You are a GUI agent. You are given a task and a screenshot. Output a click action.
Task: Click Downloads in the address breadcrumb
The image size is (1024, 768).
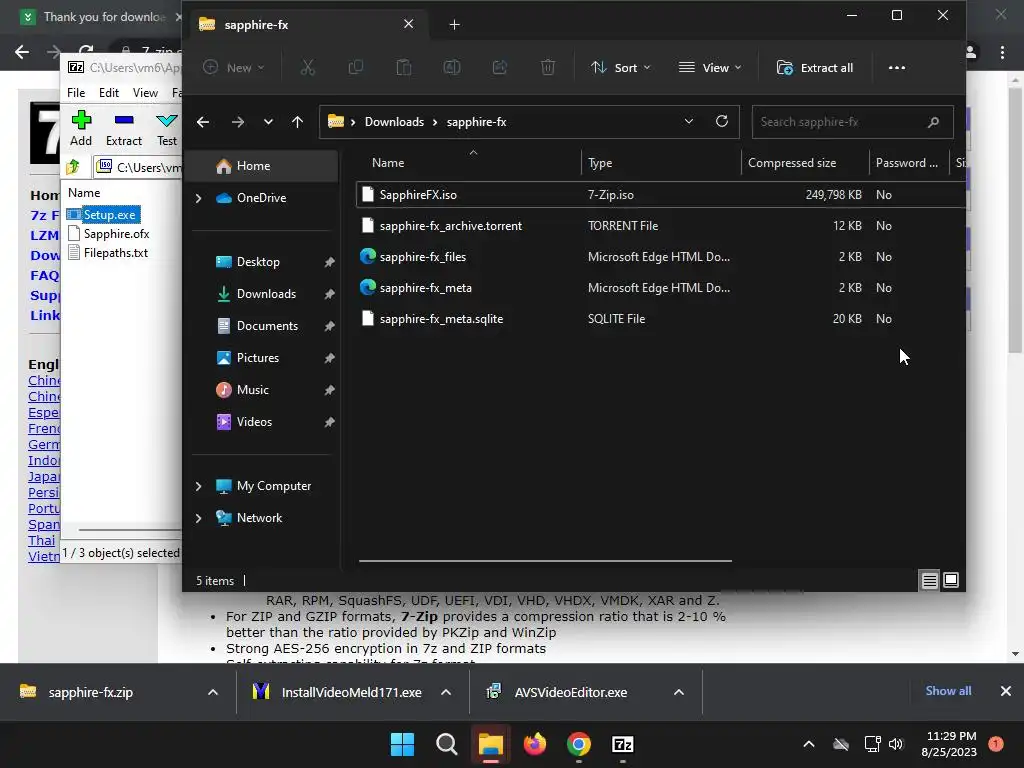point(394,121)
